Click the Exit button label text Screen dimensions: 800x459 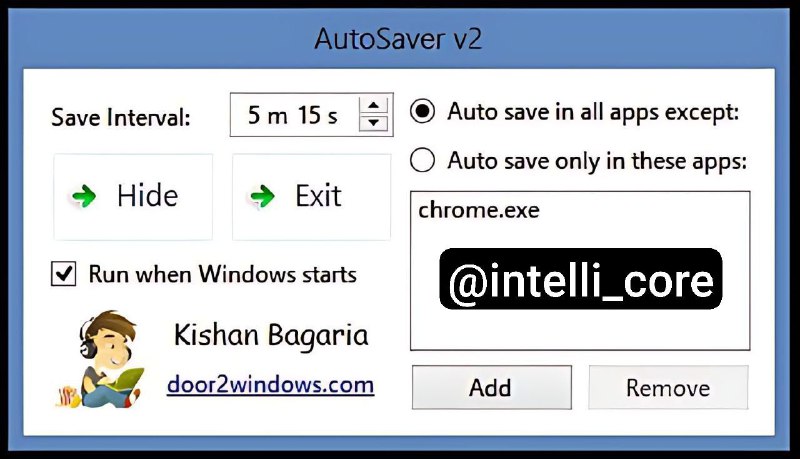click(318, 196)
